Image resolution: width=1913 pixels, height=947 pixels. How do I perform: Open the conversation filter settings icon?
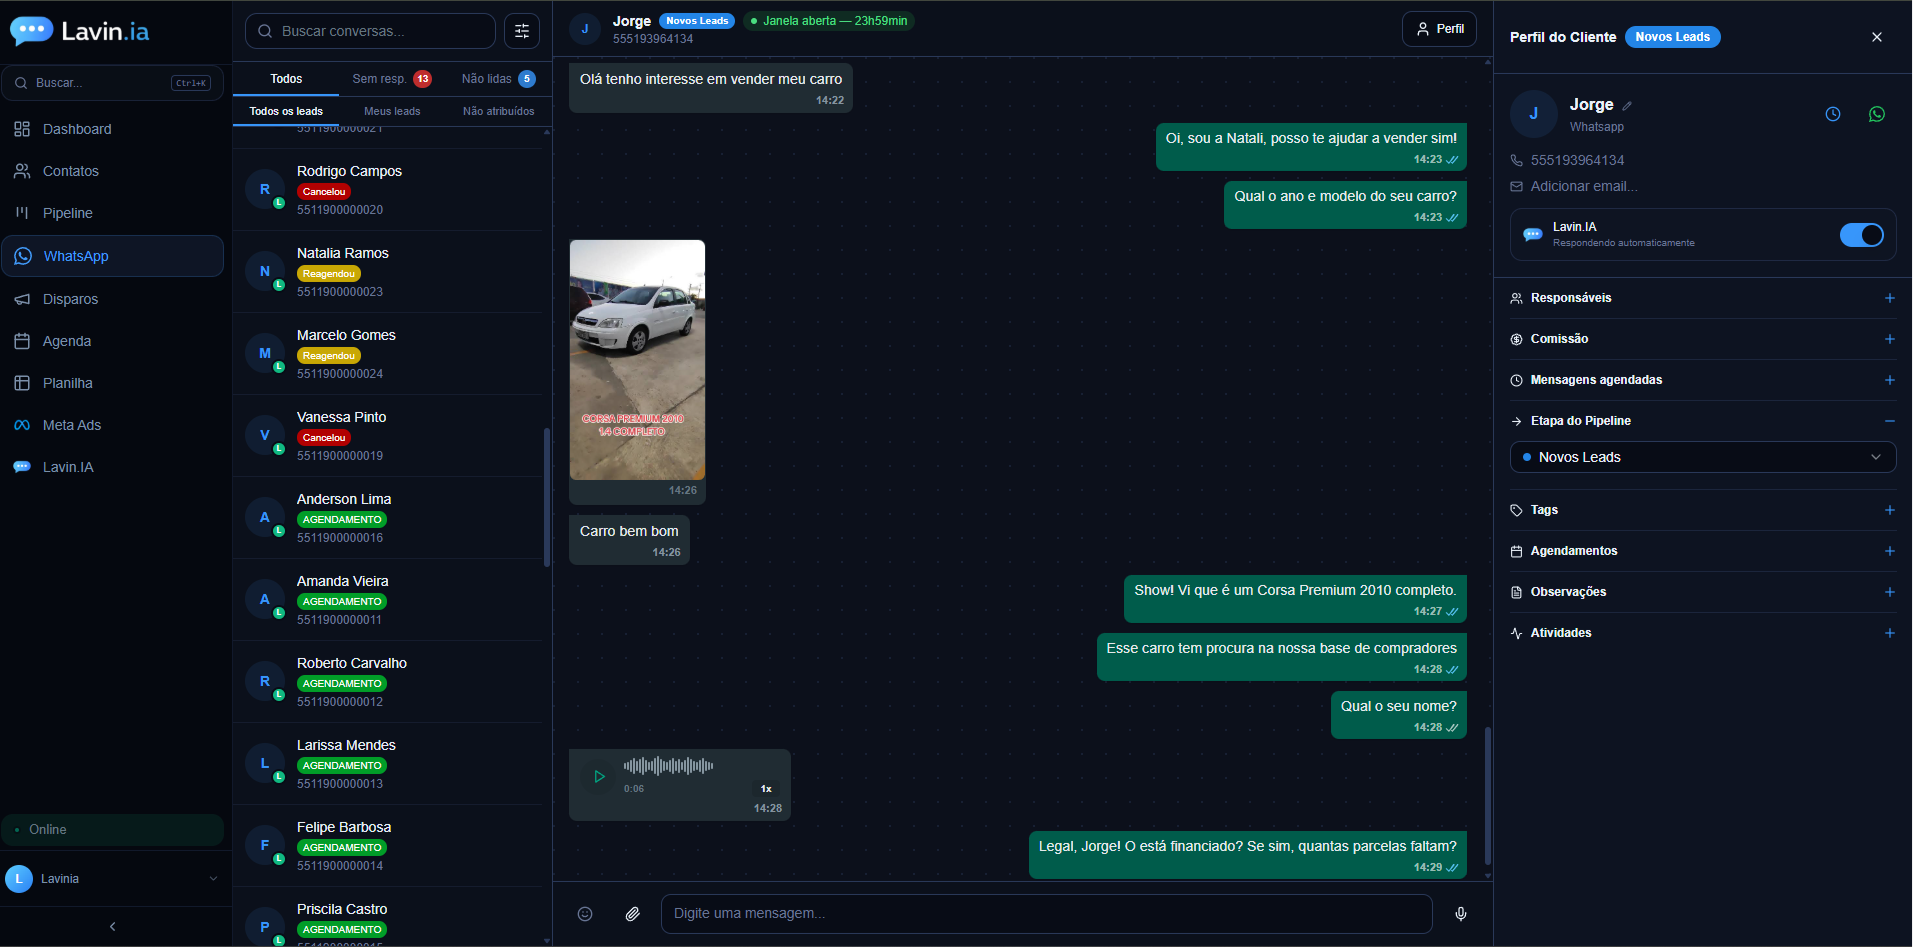522,31
